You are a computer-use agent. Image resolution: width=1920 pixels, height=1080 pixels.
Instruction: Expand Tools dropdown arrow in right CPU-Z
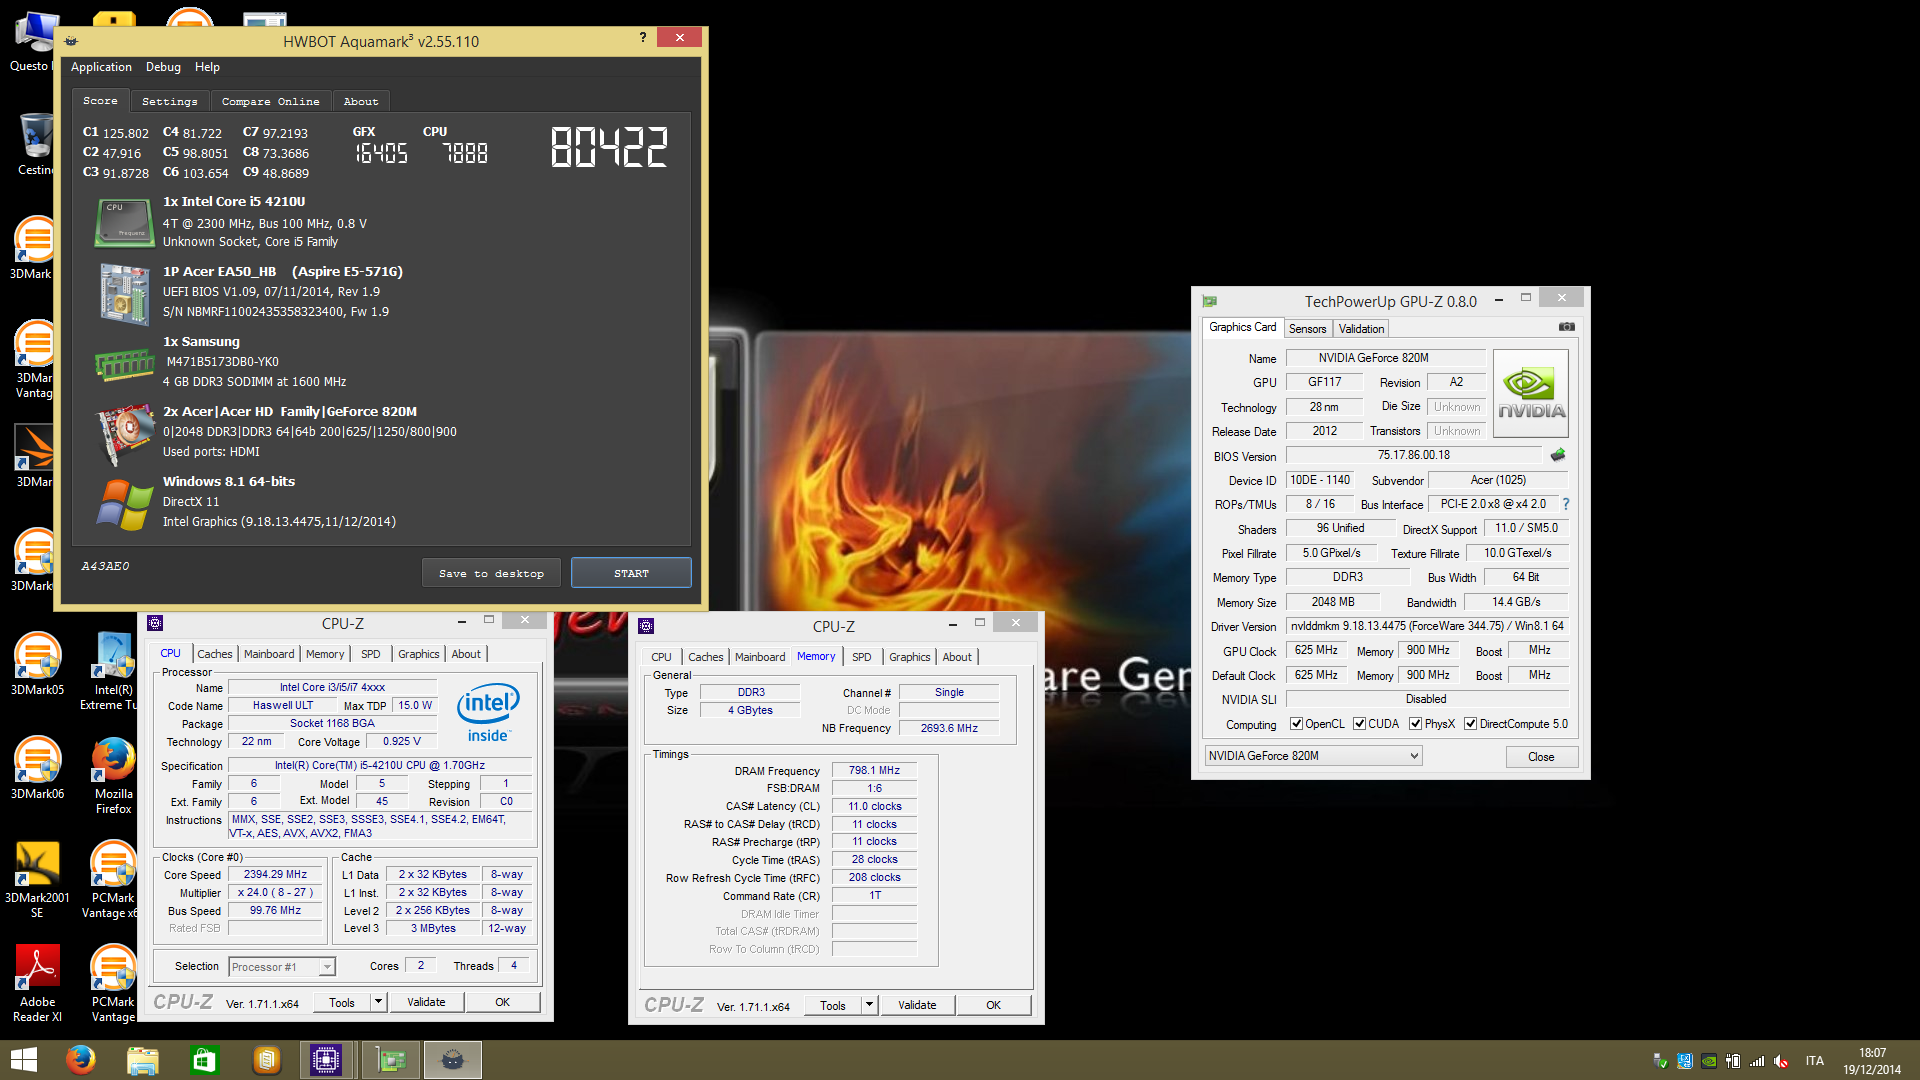click(869, 1005)
